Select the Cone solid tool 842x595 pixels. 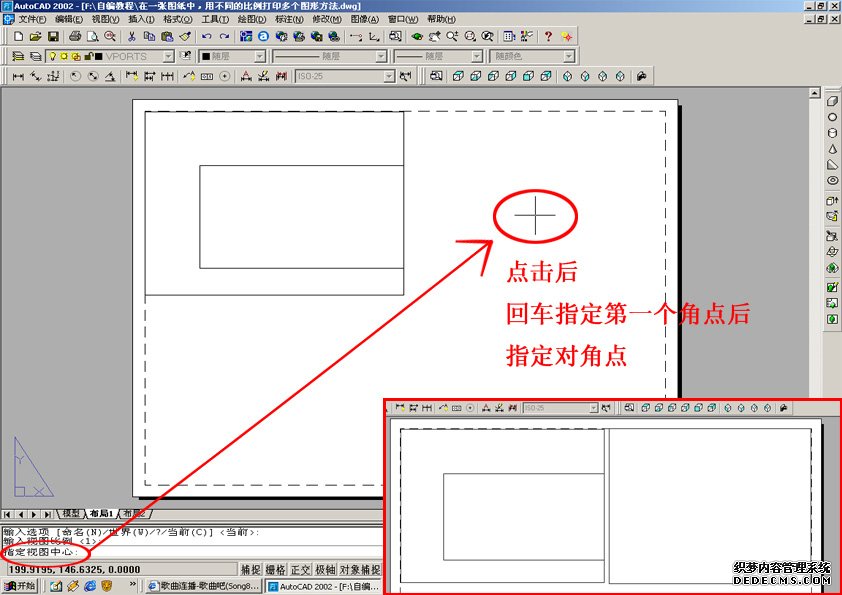coord(832,149)
